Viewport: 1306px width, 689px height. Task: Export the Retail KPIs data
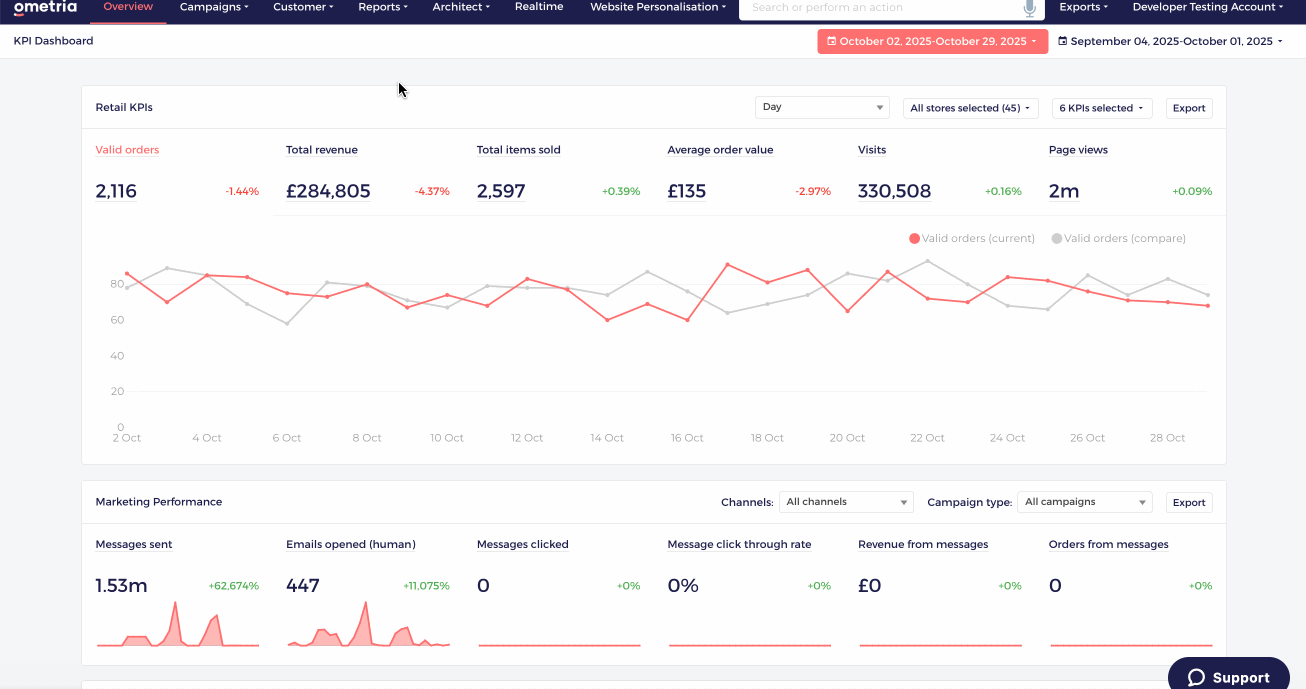click(x=1189, y=108)
